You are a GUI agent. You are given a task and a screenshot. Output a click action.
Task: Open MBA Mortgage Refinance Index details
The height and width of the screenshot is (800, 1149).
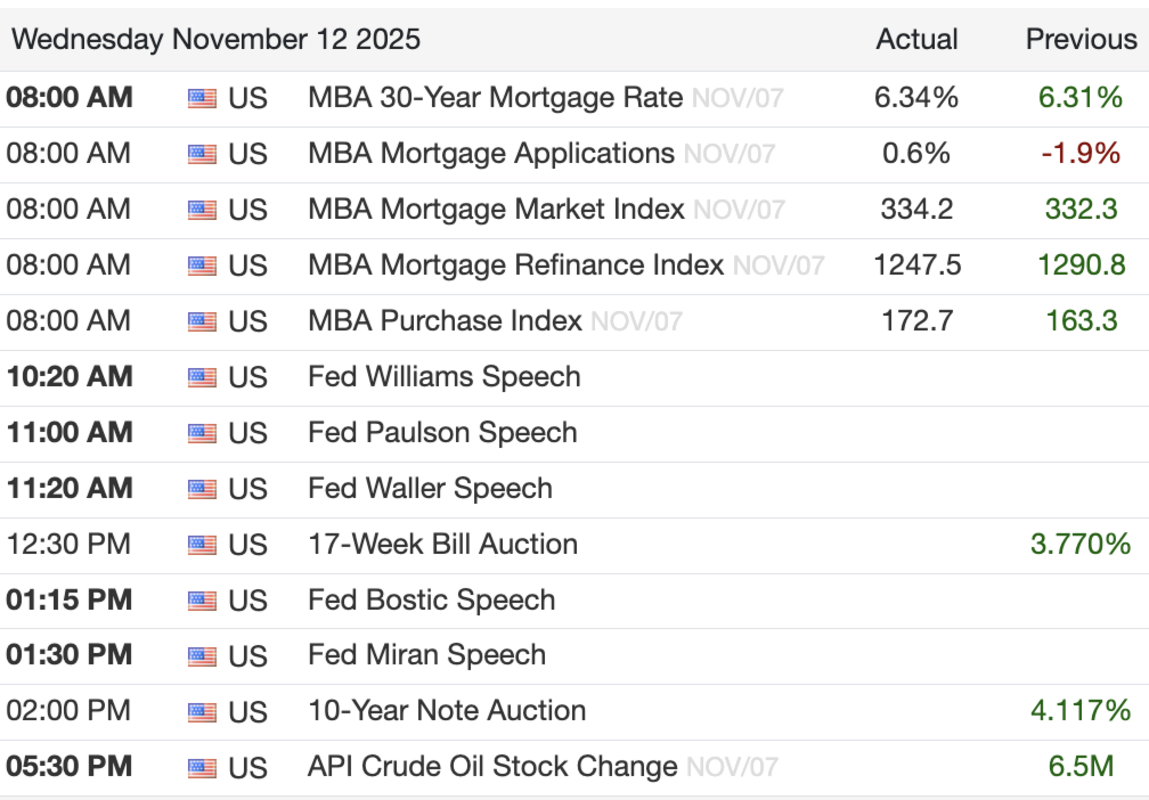pyautogui.click(x=515, y=266)
